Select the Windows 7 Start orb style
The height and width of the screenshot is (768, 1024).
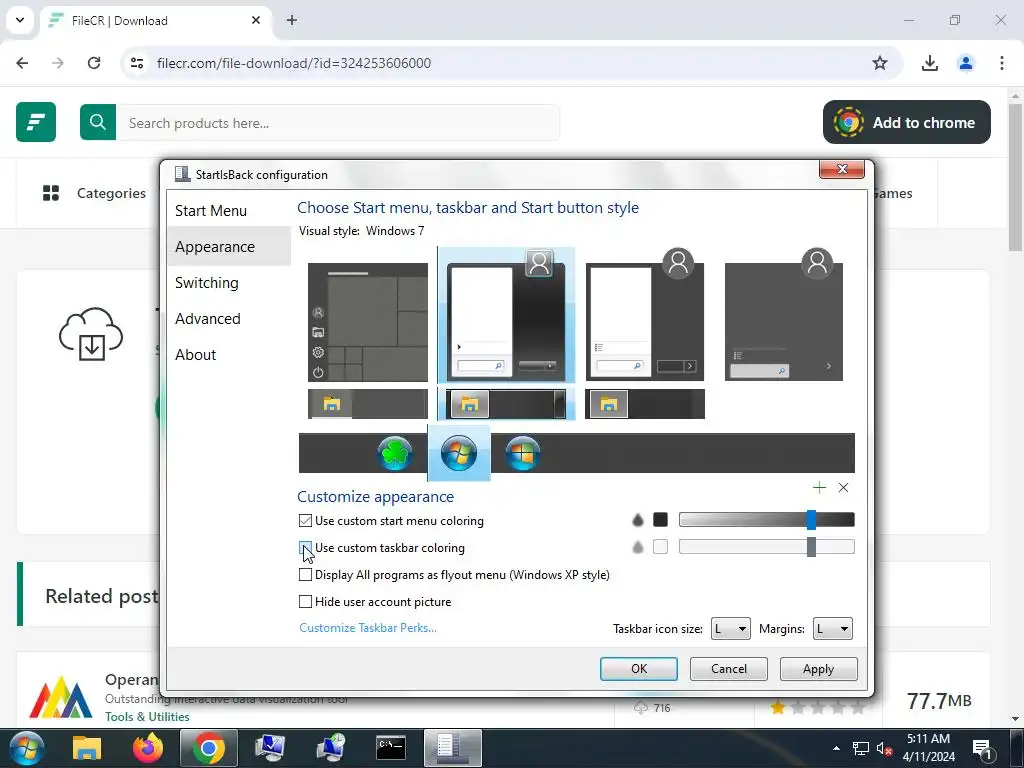point(458,453)
